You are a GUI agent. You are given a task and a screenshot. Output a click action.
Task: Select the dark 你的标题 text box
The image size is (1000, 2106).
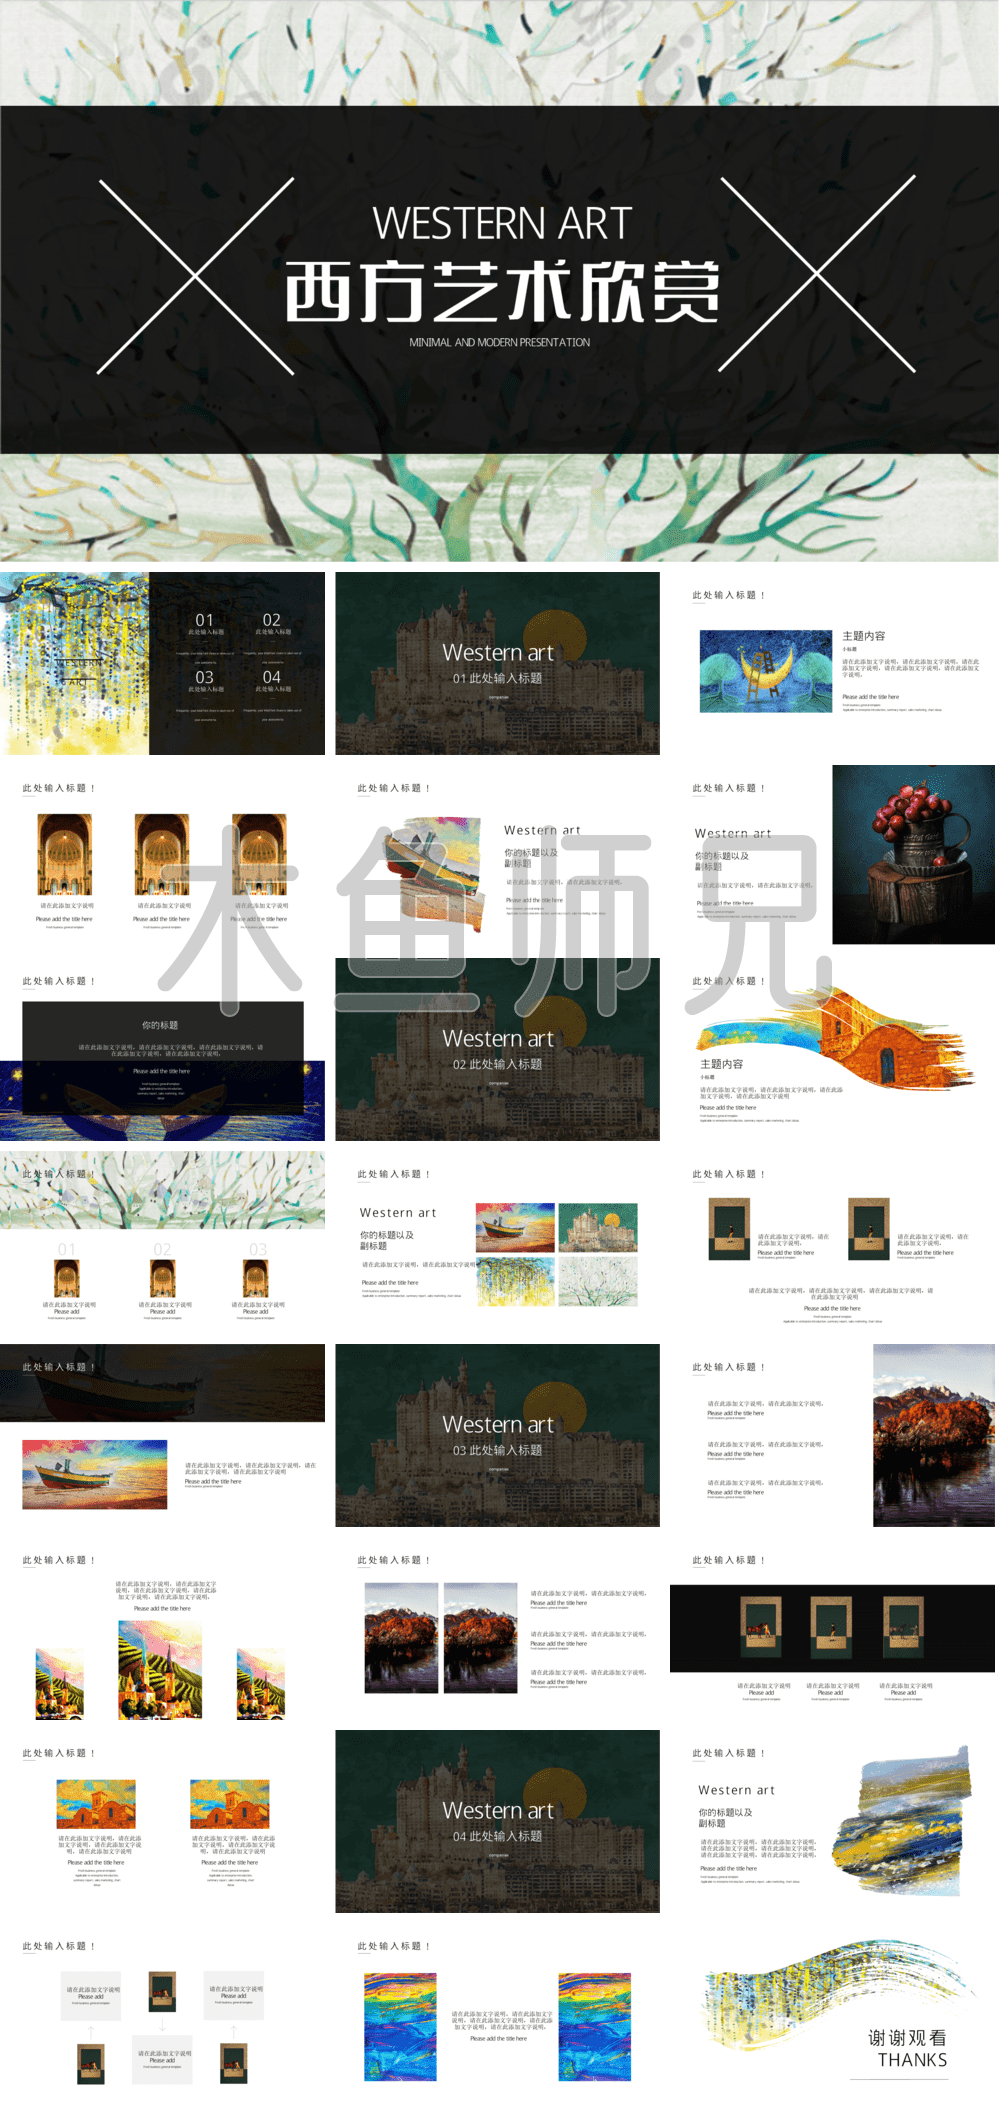pyautogui.click(x=163, y=1058)
